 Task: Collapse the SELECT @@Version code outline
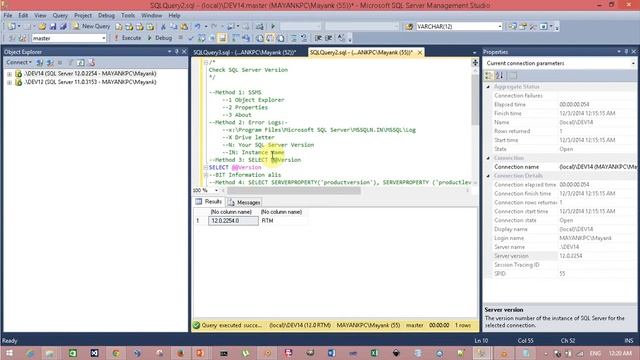tap(206, 167)
